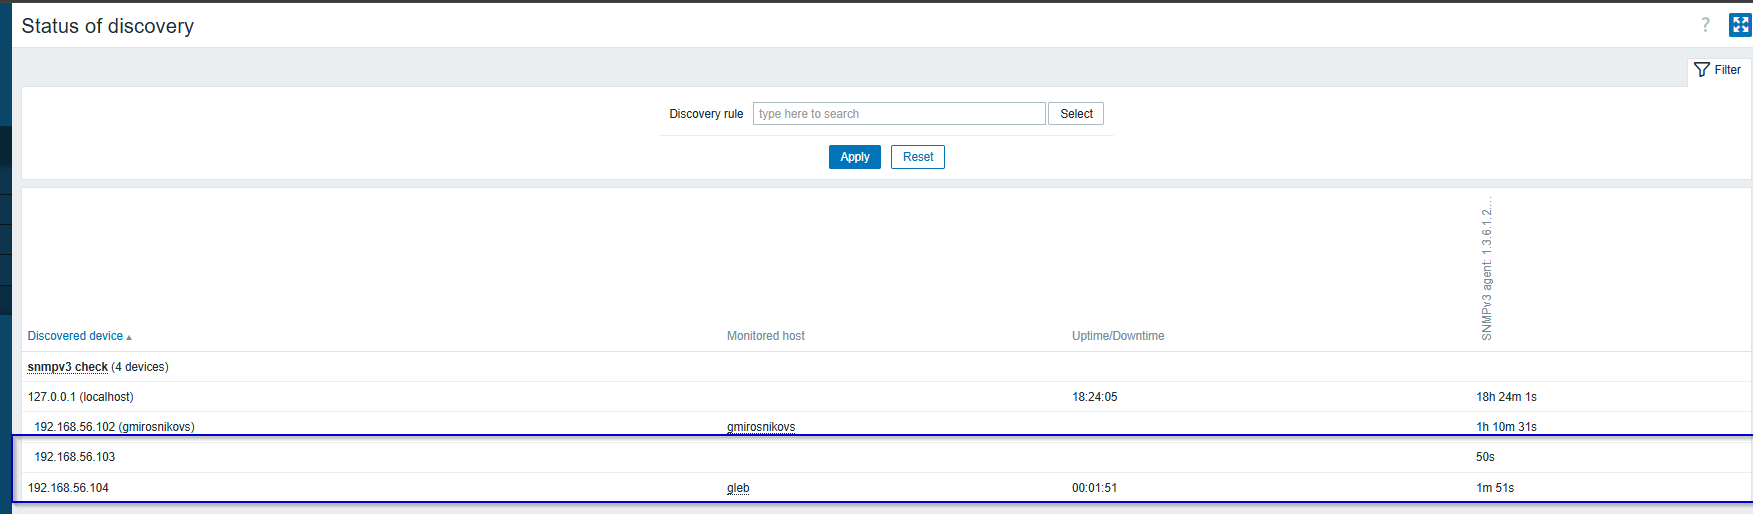Screen dimensions: 1753x514
Task: Click the 1h 10m 31s status cell
Action: tap(1506, 427)
